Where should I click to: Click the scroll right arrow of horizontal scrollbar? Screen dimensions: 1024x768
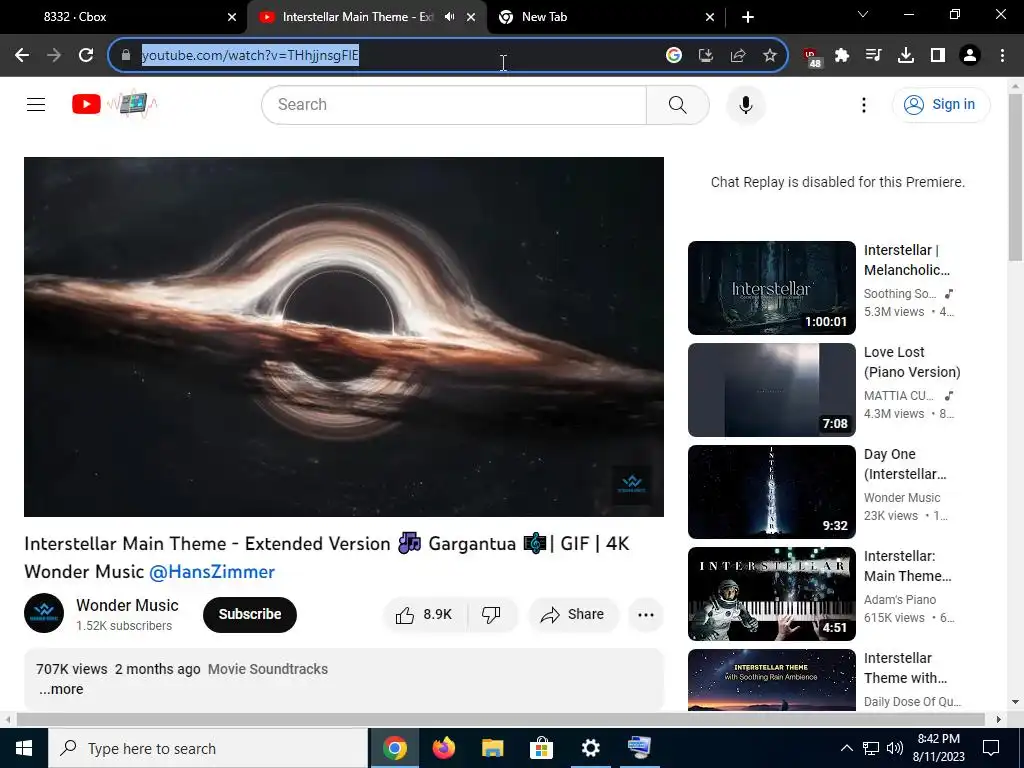(998, 719)
